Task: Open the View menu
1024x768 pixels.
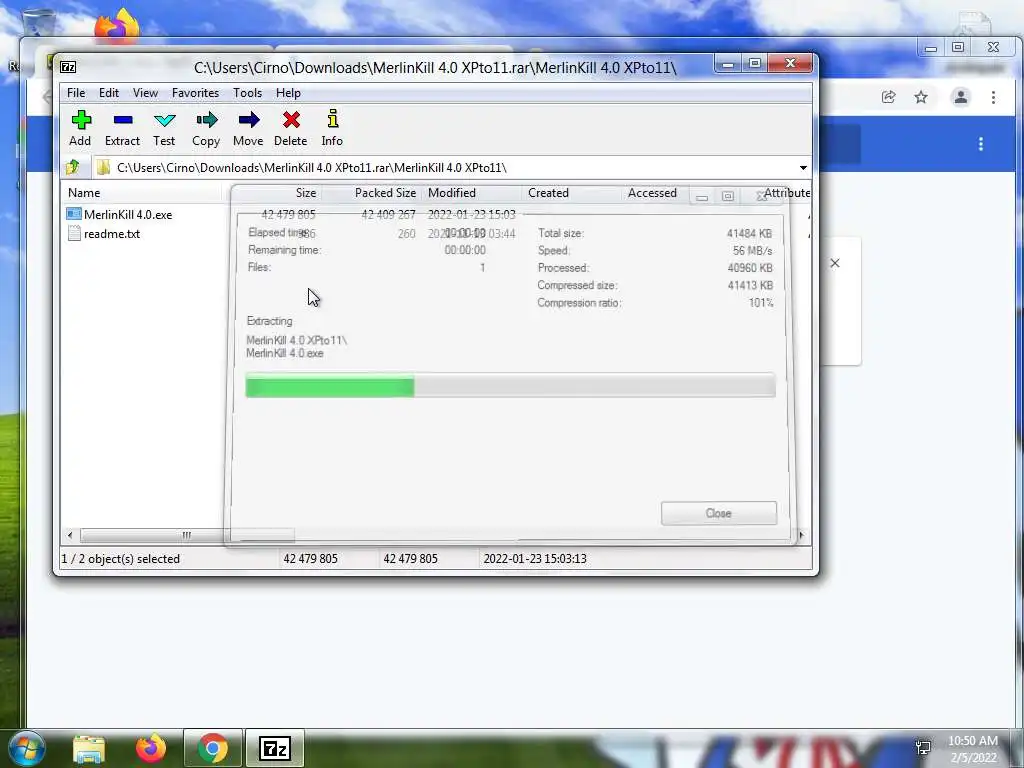Action: [146, 93]
